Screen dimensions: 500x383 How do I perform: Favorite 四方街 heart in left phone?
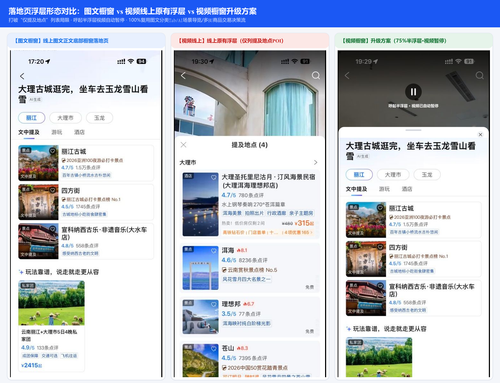click(53, 190)
